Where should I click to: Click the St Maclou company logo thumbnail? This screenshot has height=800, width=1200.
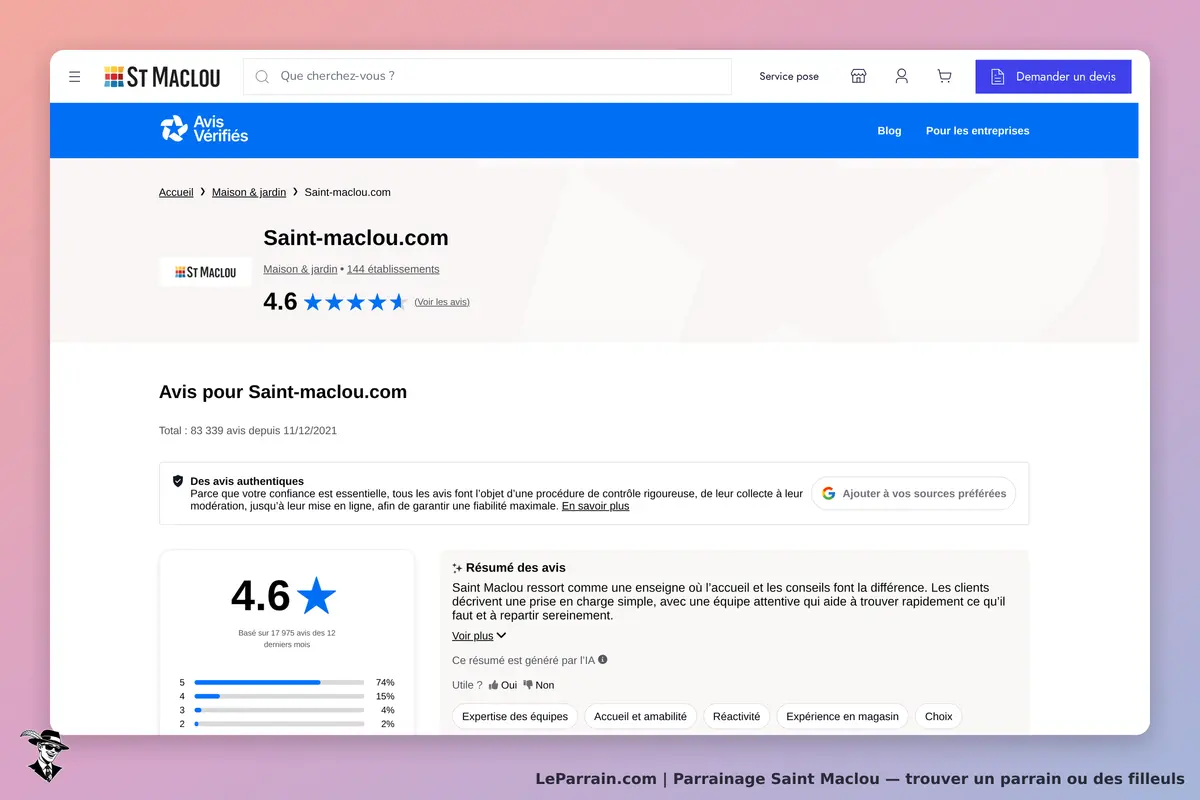206,272
